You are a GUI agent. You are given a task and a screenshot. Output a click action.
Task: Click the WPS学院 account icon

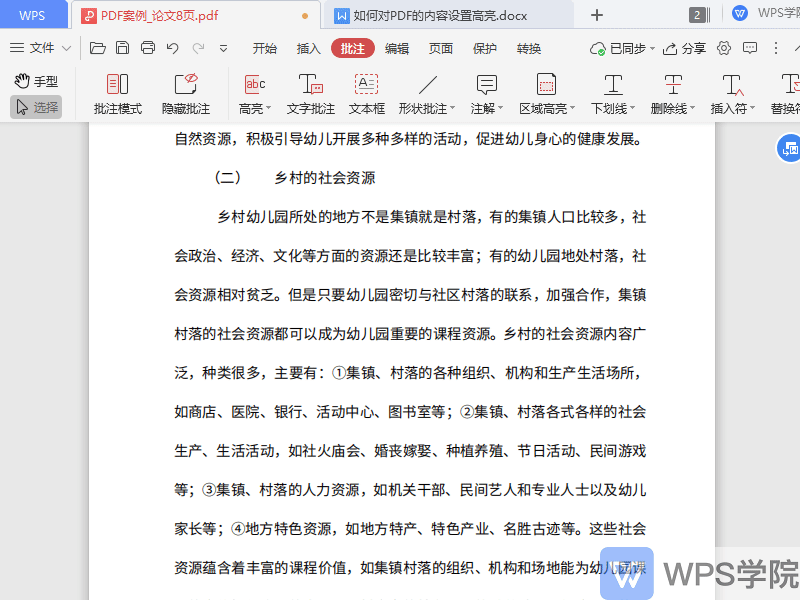[740, 13]
